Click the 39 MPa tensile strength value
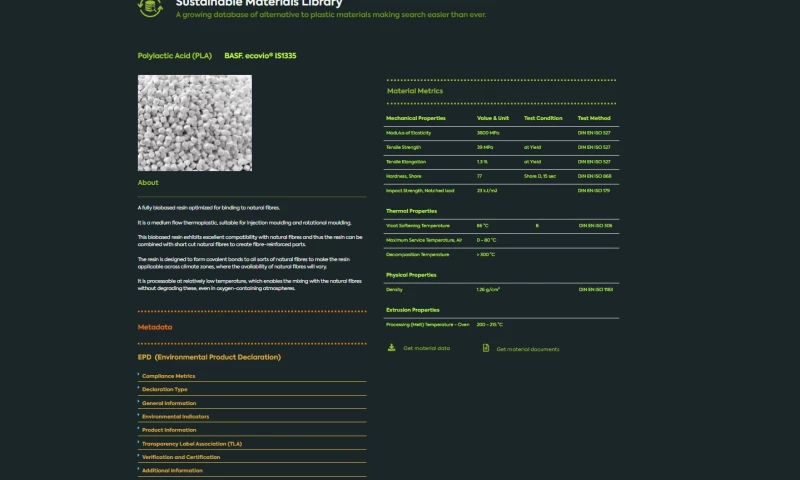 pyautogui.click(x=485, y=147)
